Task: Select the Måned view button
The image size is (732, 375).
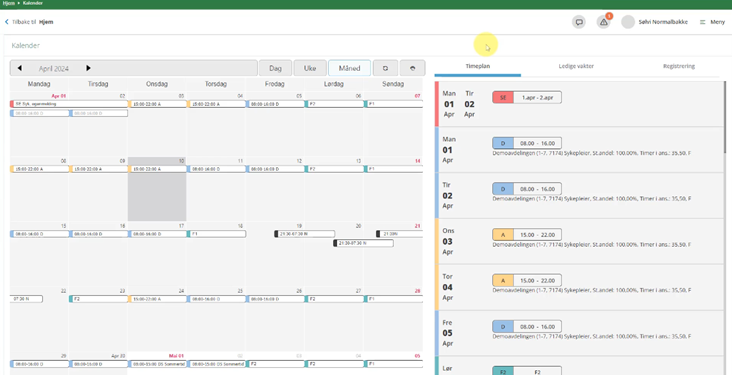Action: 350,68
